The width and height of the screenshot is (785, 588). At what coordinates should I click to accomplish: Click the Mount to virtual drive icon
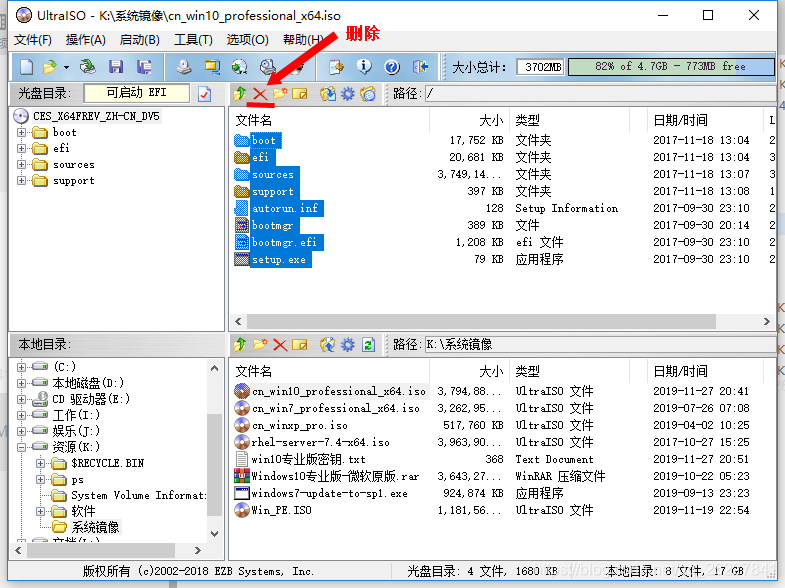(x=268, y=67)
